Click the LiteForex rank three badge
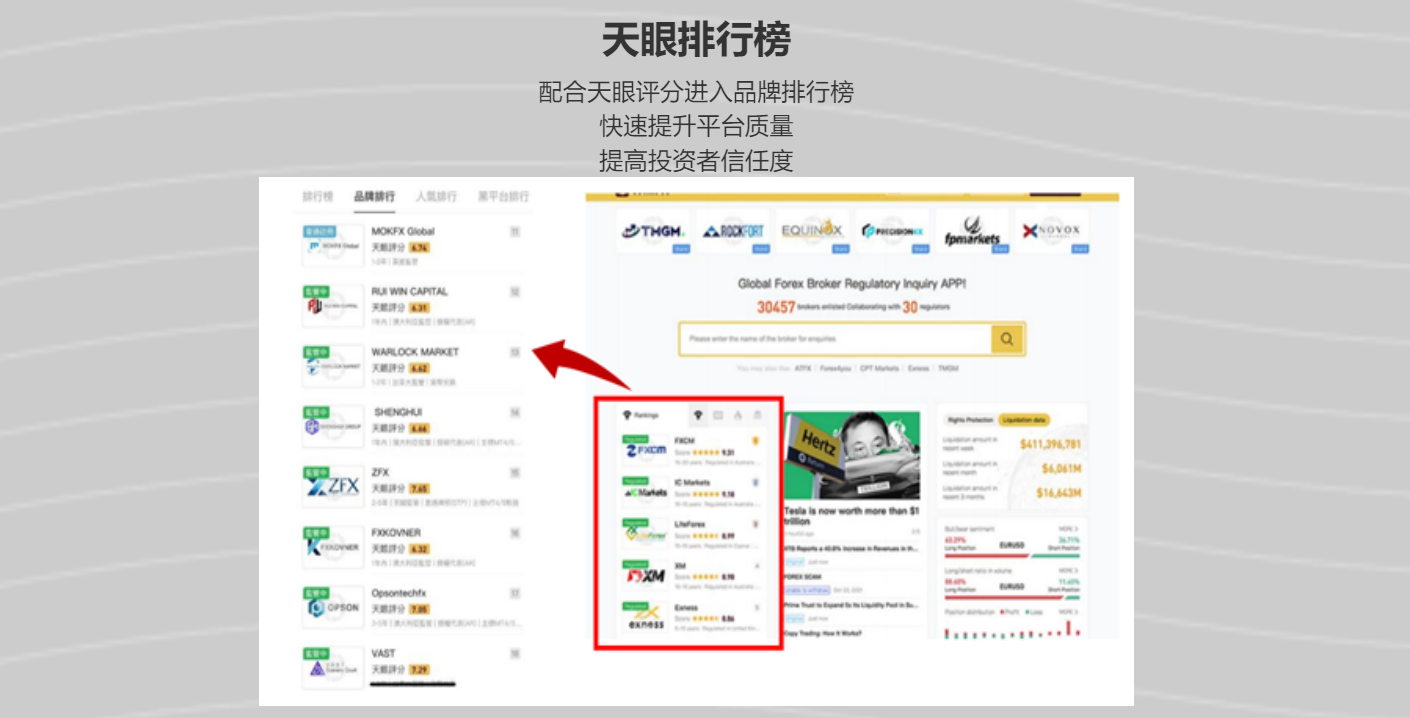Image resolution: width=1410 pixels, height=718 pixels. point(755,524)
